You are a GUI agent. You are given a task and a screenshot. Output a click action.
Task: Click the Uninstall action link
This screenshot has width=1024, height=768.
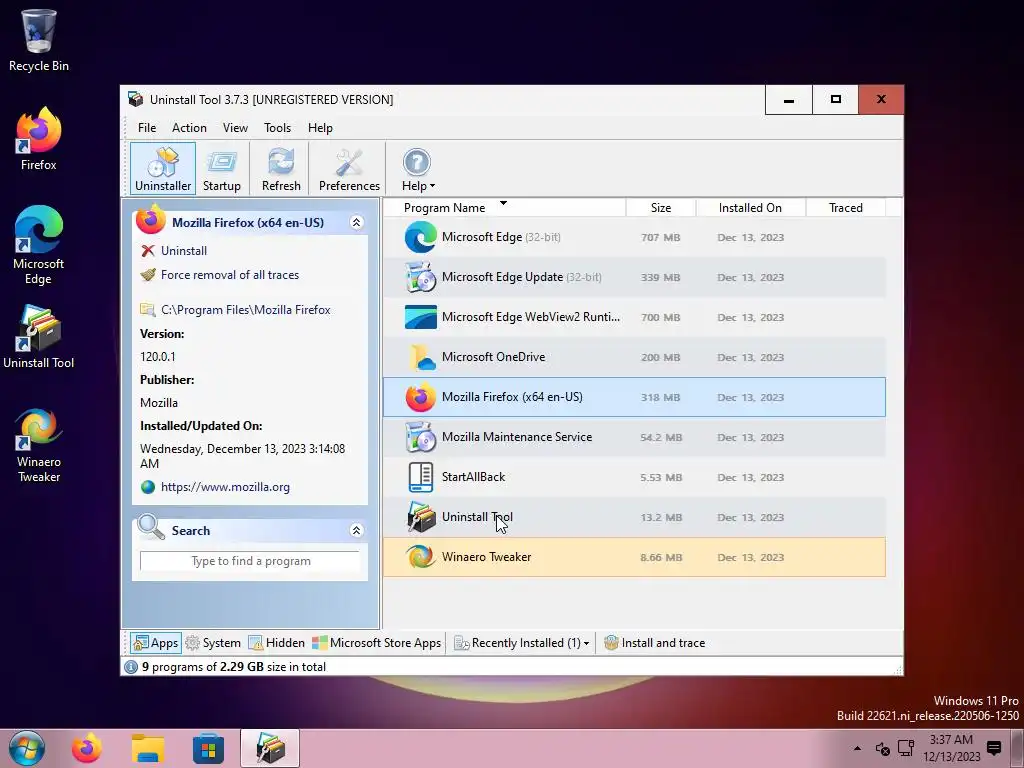[x=184, y=251]
